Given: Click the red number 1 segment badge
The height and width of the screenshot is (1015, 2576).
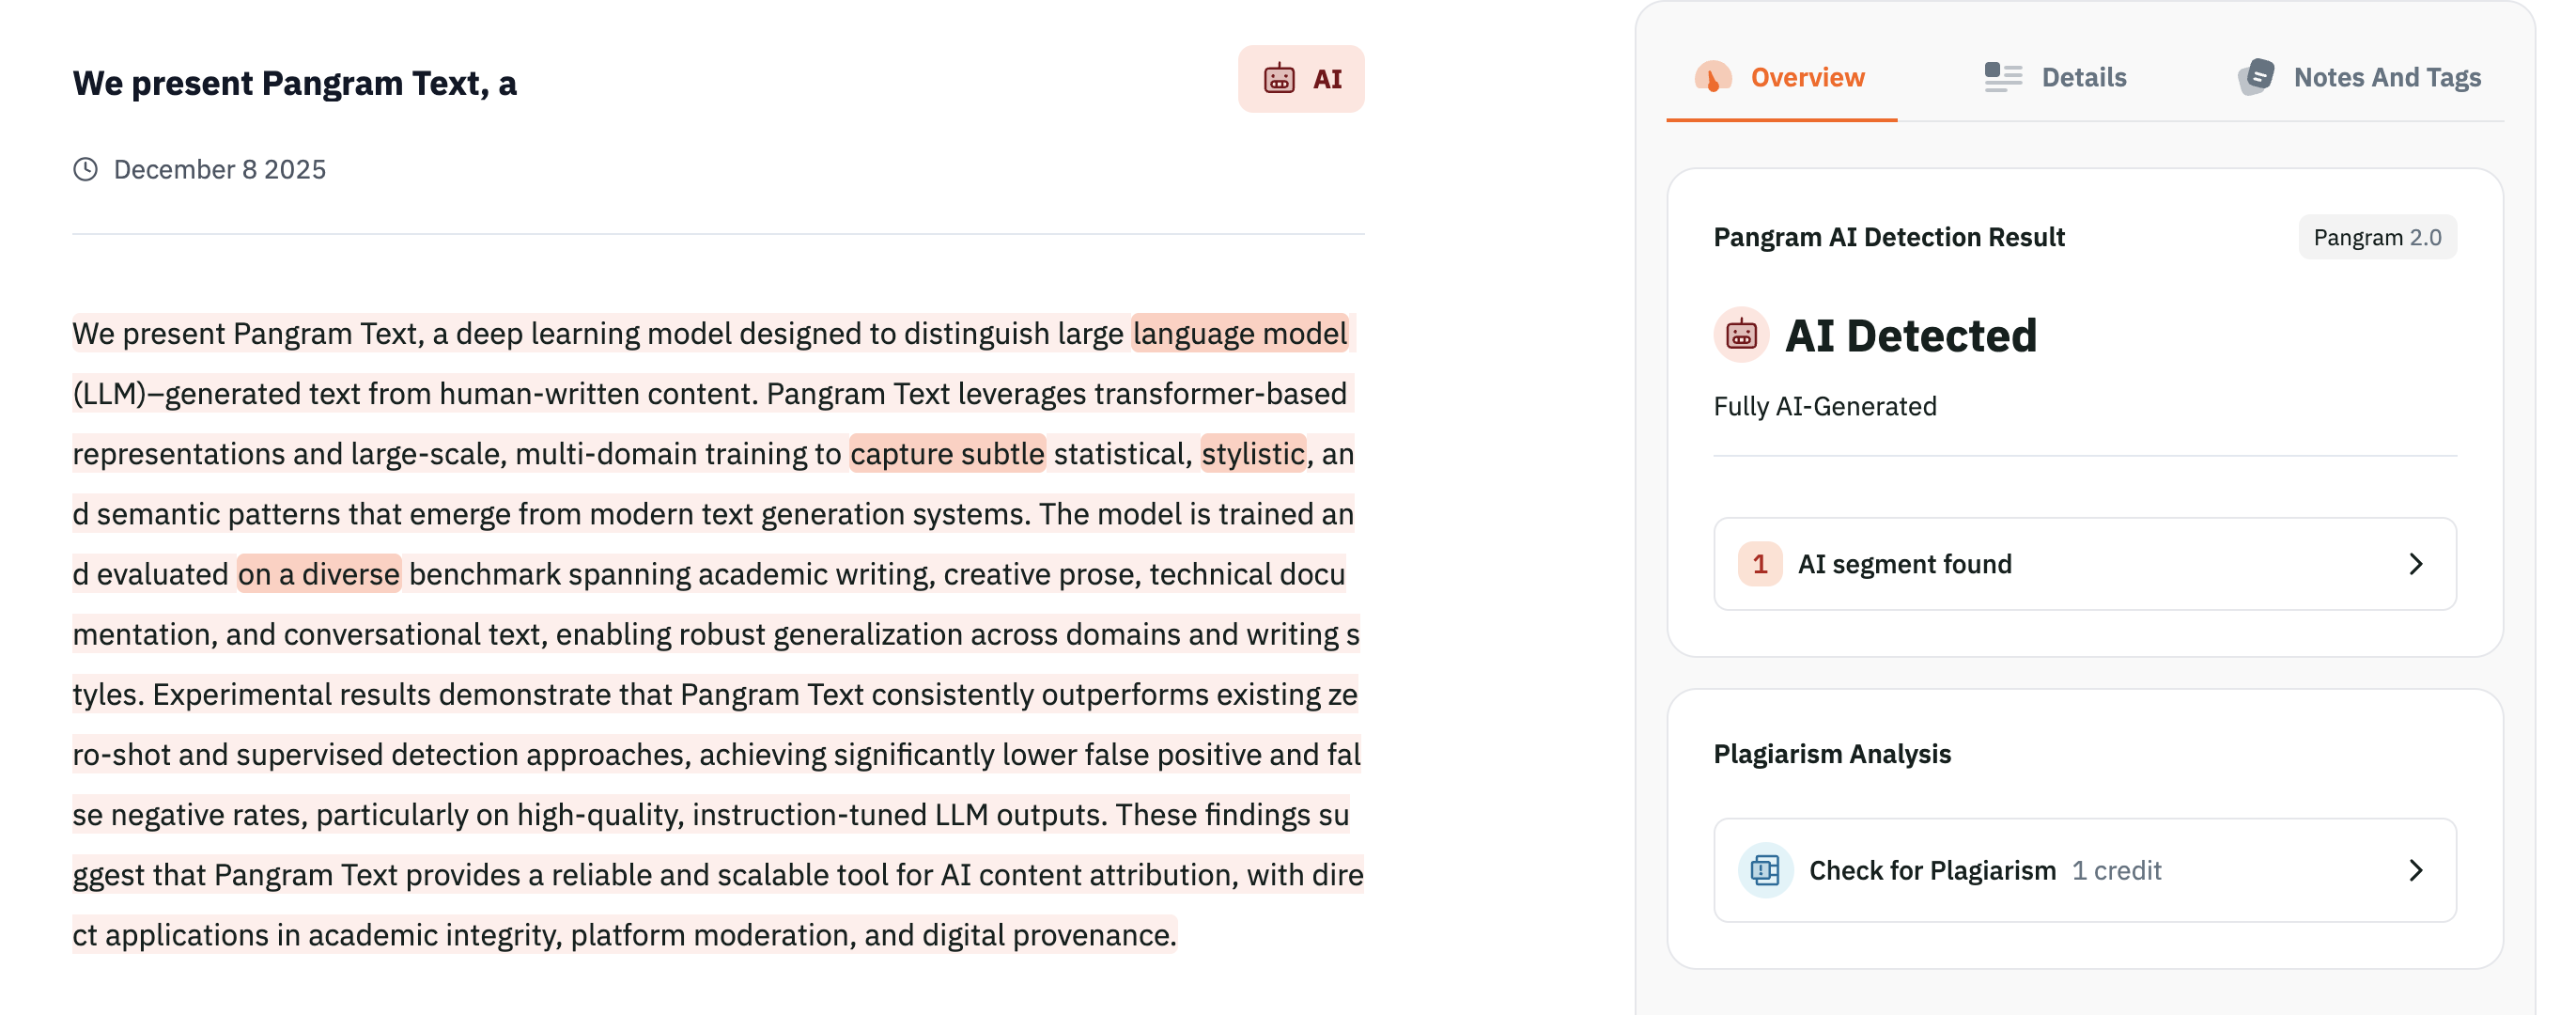Looking at the screenshot, I should pos(1759,564).
